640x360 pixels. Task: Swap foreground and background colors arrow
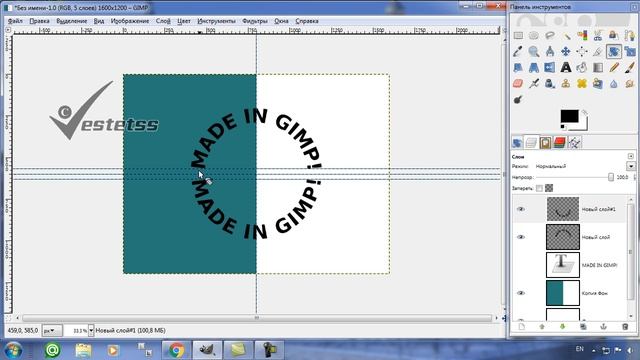584,112
